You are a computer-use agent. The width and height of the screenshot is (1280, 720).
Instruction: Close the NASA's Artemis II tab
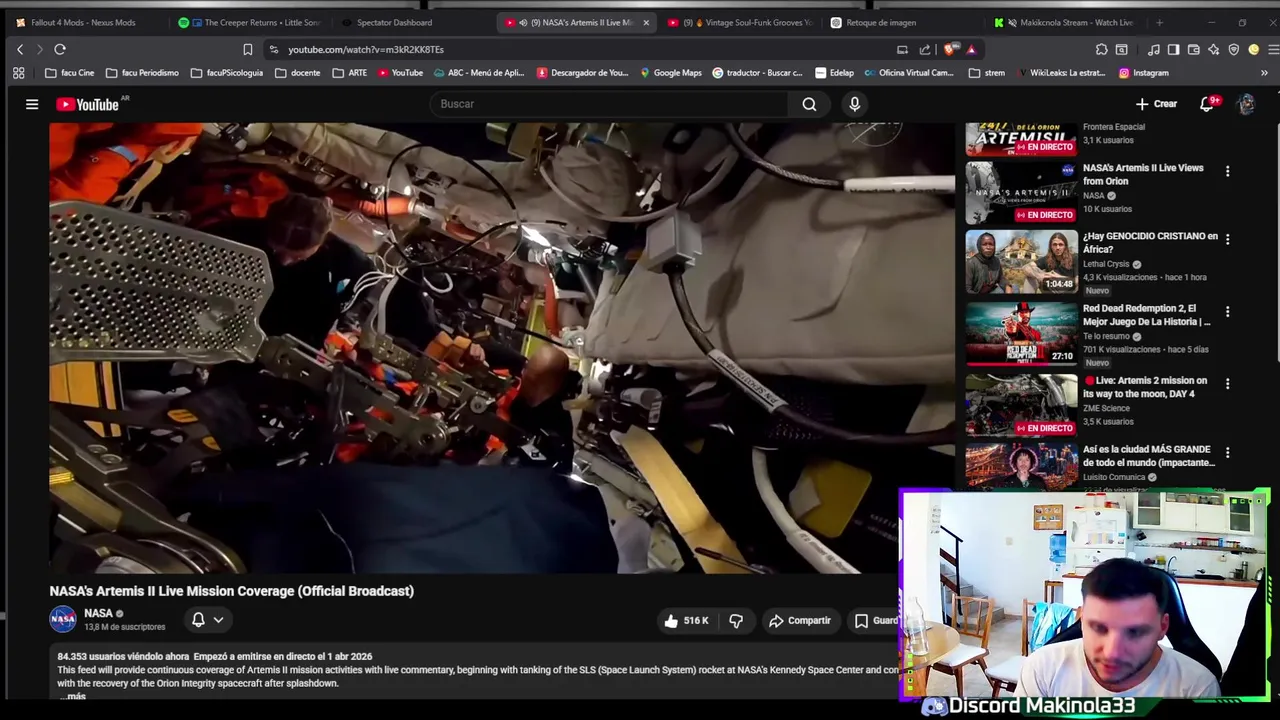click(x=646, y=22)
